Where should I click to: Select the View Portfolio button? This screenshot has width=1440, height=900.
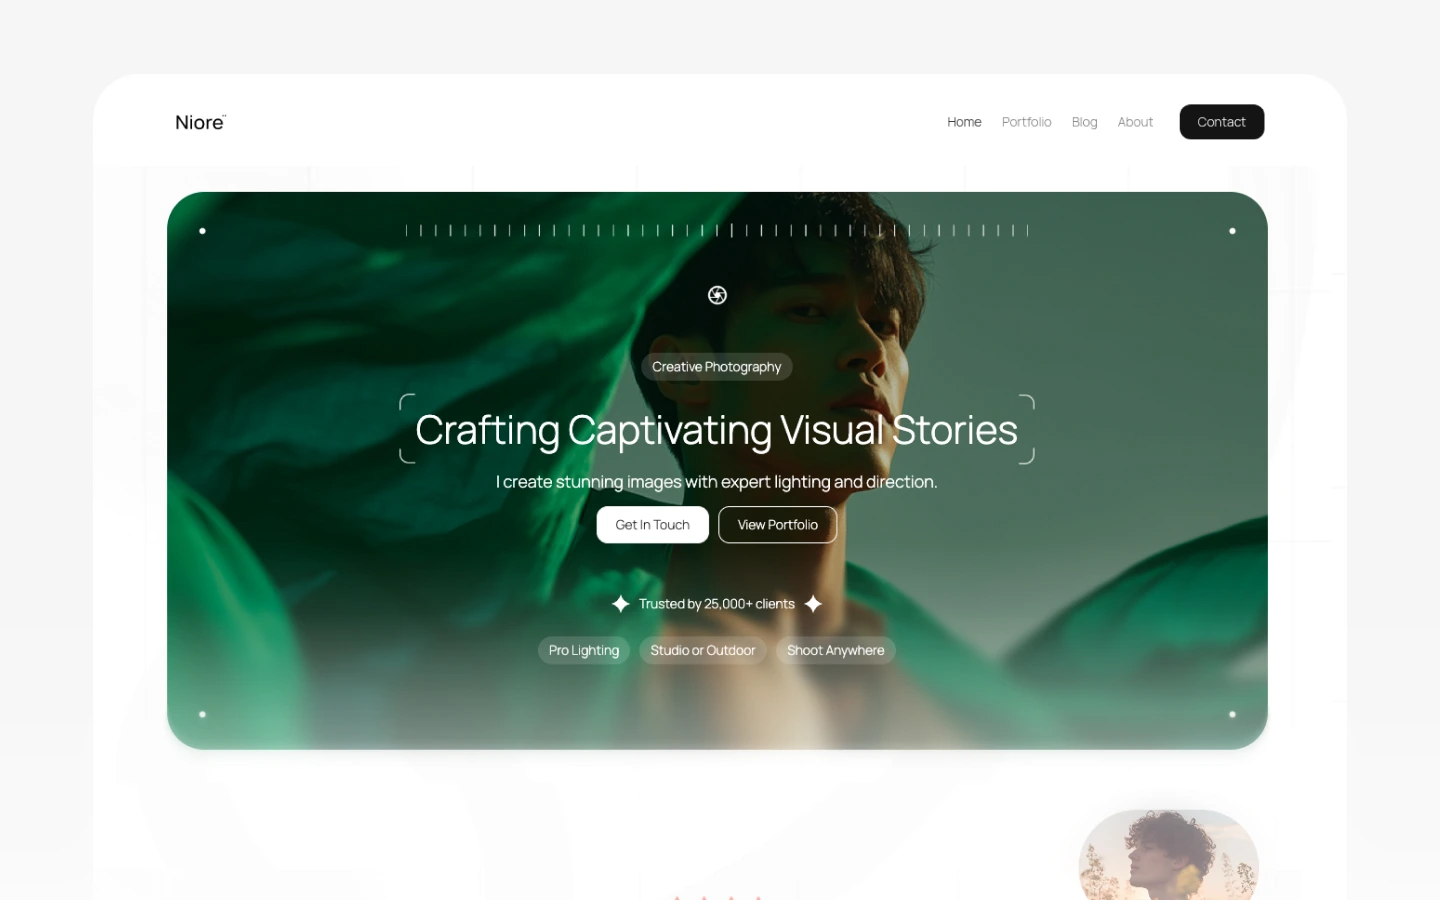[778, 525]
